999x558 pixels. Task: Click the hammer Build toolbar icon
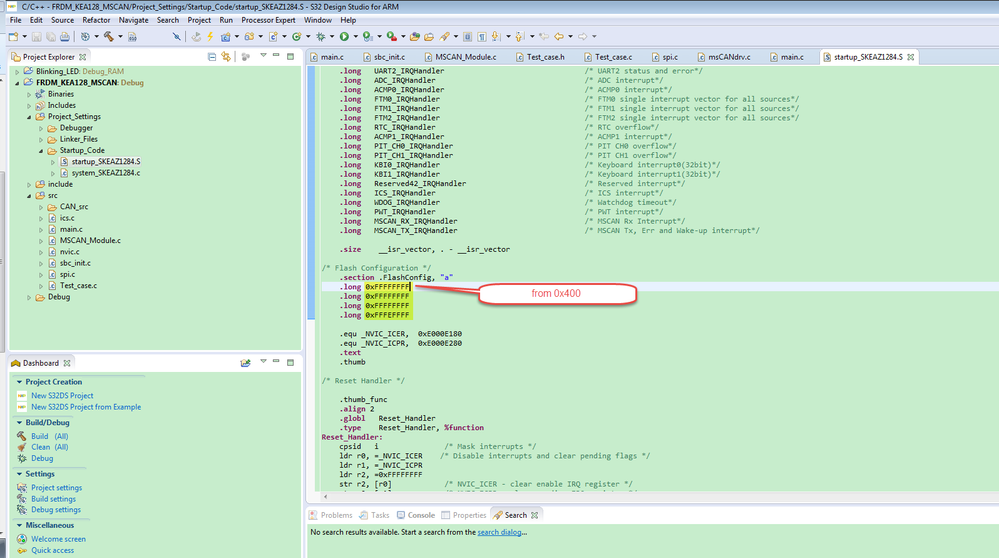click(x=109, y=37)
